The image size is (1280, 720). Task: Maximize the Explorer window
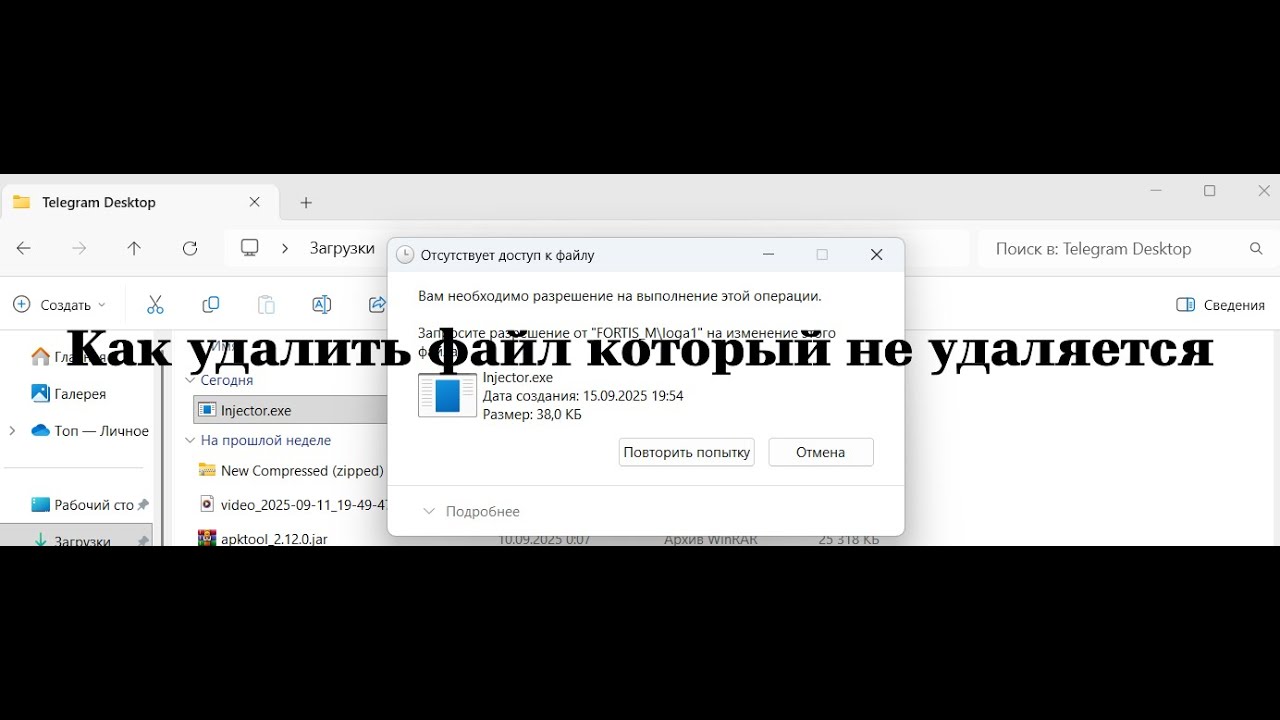coord(1210,191)
